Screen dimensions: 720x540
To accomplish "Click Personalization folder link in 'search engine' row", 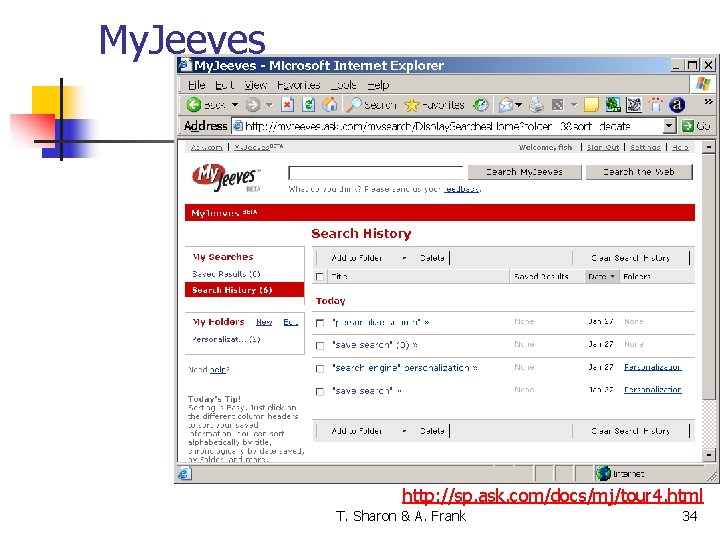I will (x=652, y=367).
